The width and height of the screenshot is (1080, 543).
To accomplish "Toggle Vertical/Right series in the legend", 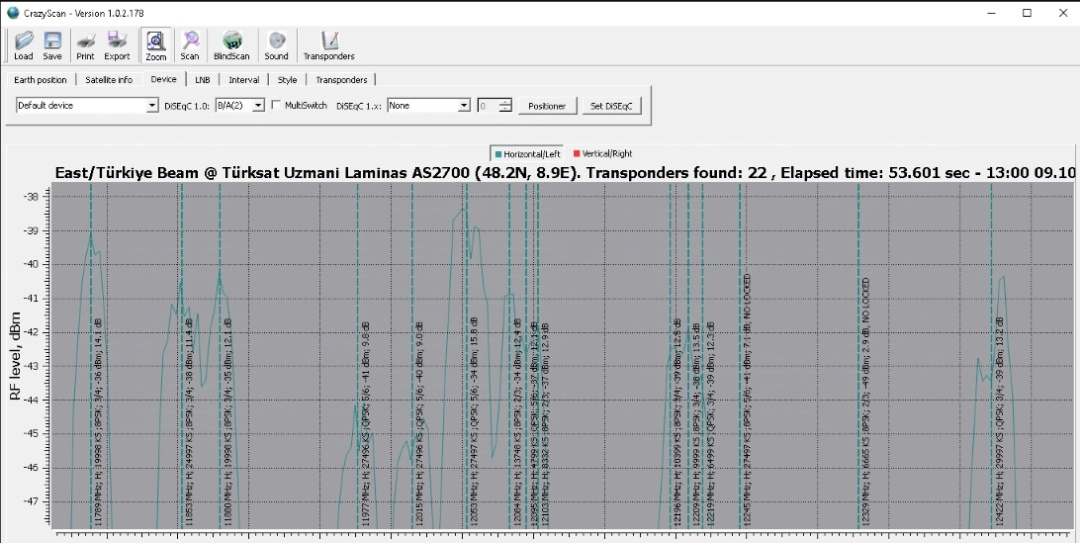I will coord(603,154).
